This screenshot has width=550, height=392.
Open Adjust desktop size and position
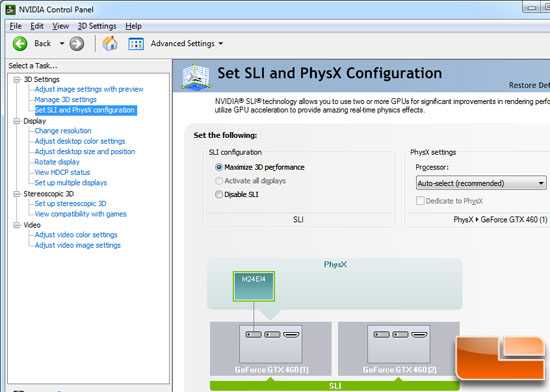pos(85,152)
